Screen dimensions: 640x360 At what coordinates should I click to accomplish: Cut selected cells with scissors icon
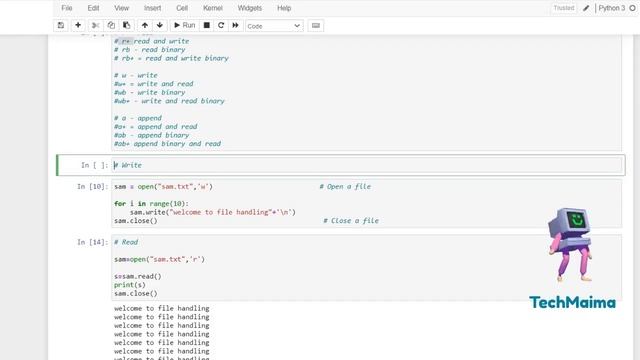point(96,25)
